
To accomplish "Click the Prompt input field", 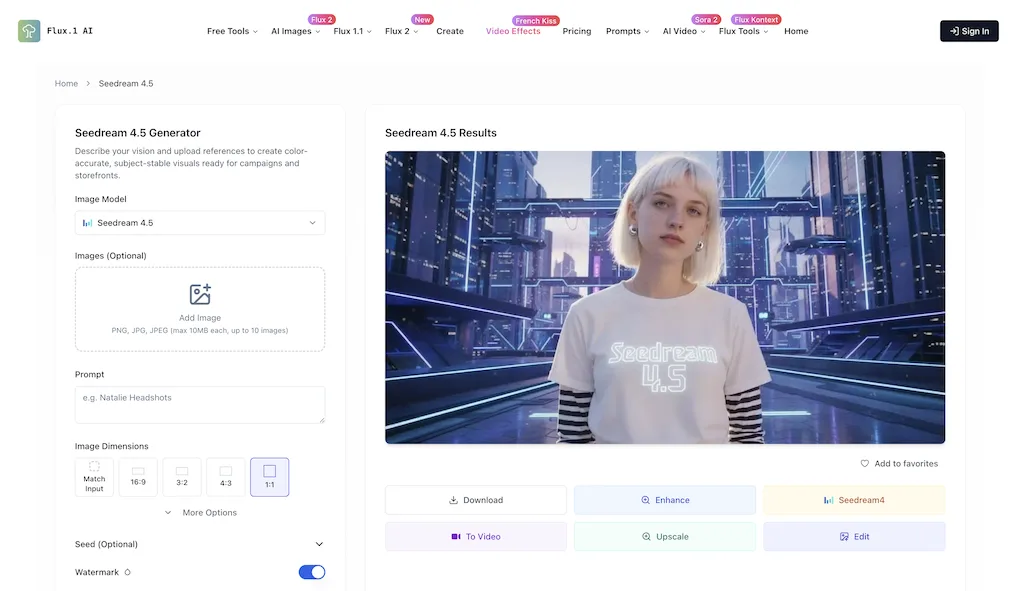I will point(199,404).
